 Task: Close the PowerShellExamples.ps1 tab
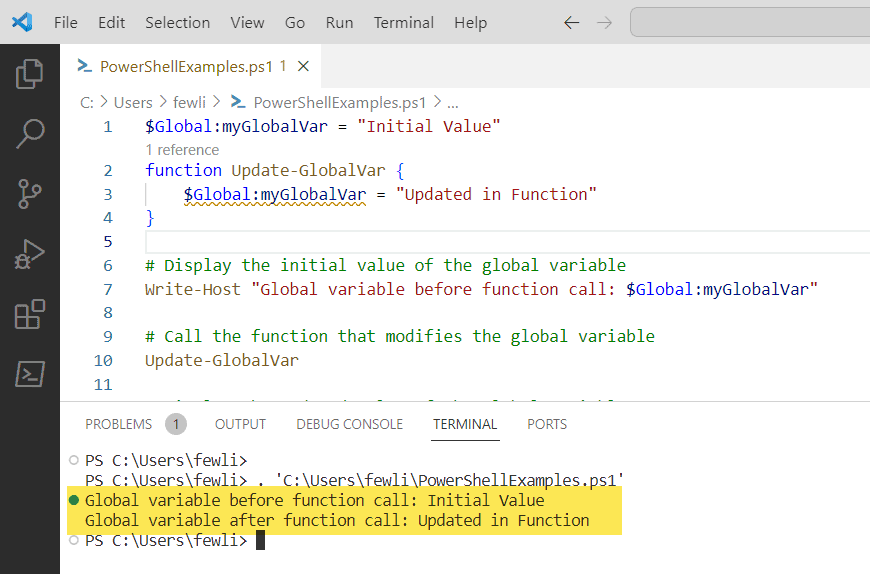coord(303,67)
